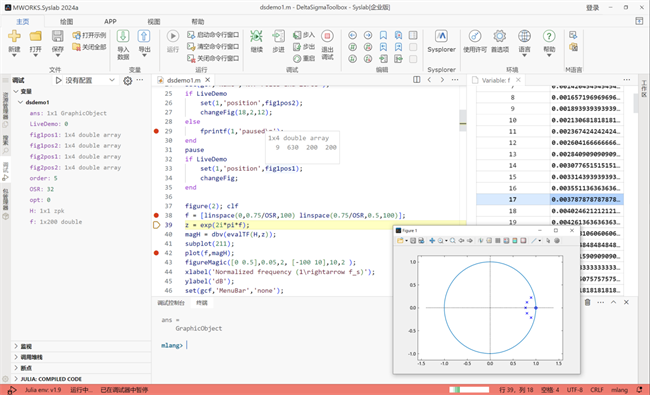The height and width of the screenshot is (395, 650).
Task: Toggle breakpoint on line 29
Action: pyautogui.click(x=156, y=131)
